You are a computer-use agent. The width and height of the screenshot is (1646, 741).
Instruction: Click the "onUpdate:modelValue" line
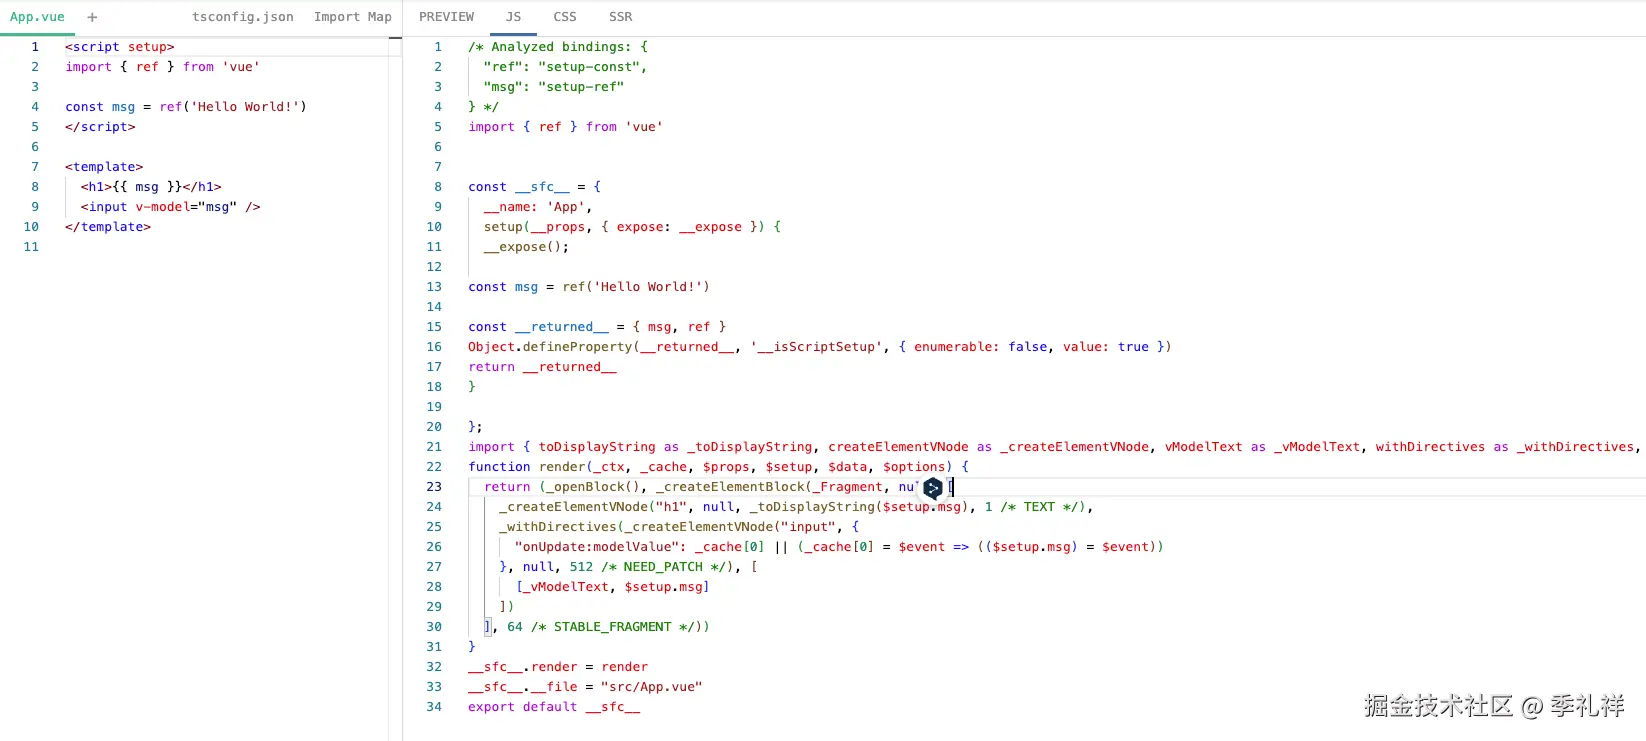839,547
